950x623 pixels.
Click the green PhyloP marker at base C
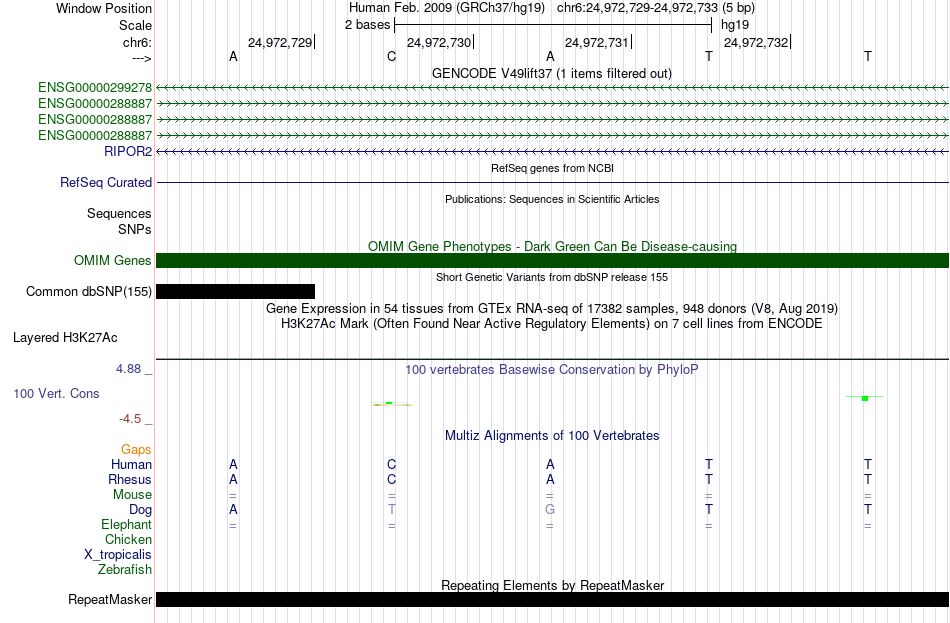pos(391,404)
